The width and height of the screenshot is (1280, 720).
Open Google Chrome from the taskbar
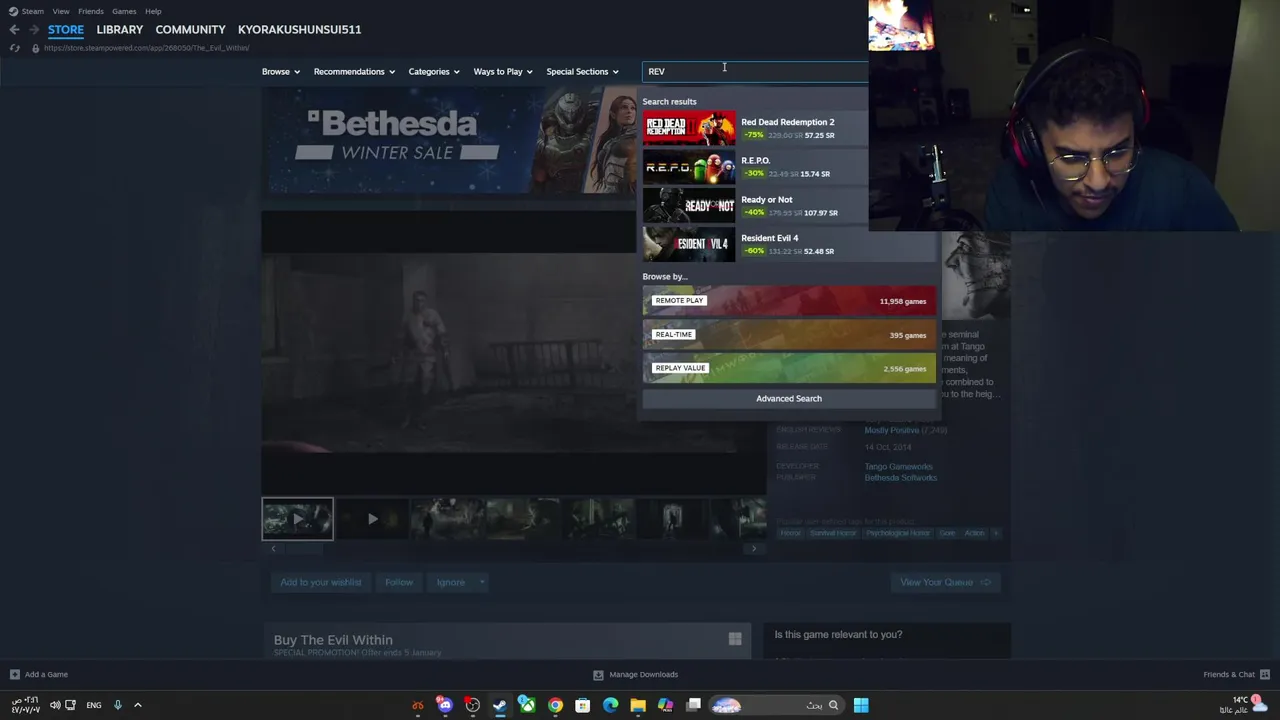[555, 705]
